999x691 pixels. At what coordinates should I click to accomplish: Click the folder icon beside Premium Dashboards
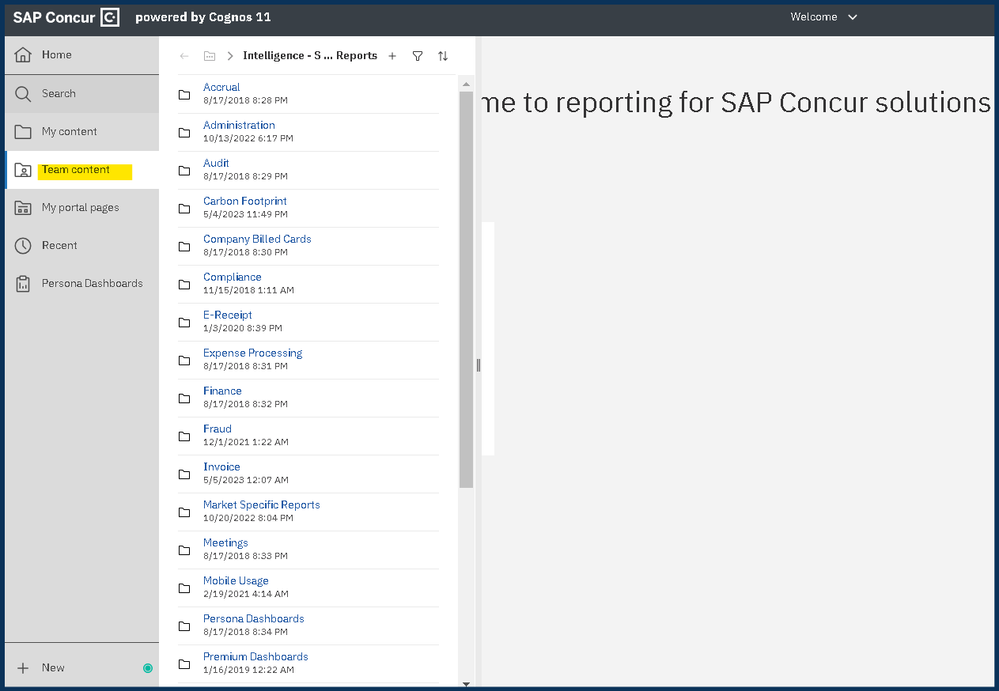tap(184, 664)
